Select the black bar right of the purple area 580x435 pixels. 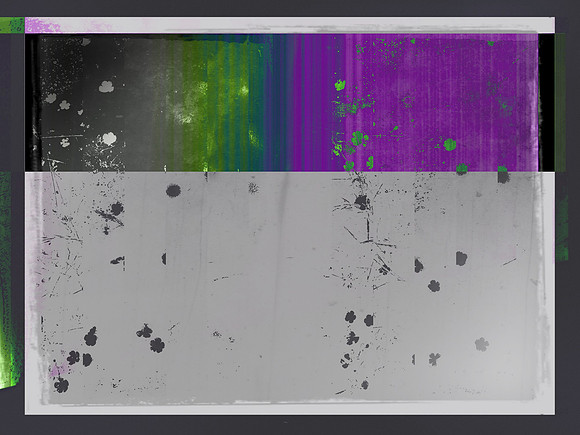[x=546, y=102]
